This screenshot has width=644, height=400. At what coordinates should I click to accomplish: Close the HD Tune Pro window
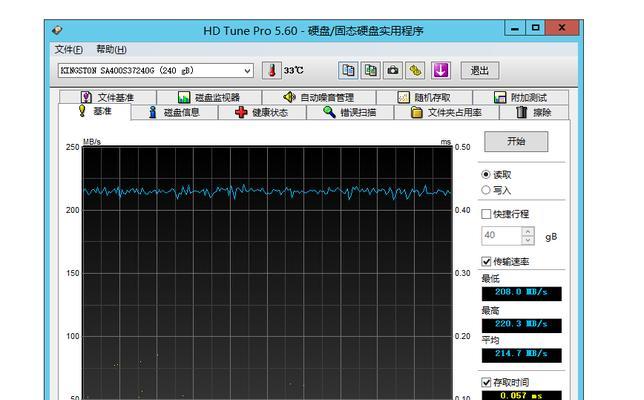[x=562, y=28]
